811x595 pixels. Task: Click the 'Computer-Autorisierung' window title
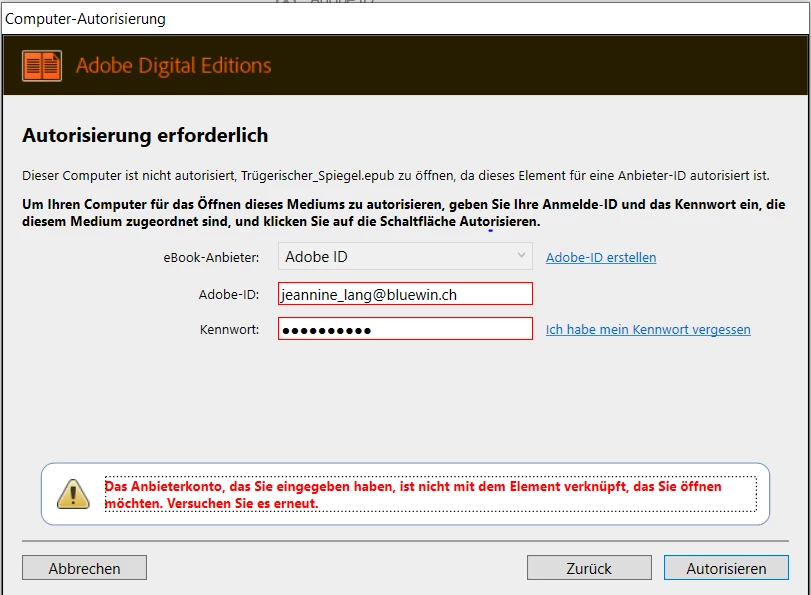(85, 19)
